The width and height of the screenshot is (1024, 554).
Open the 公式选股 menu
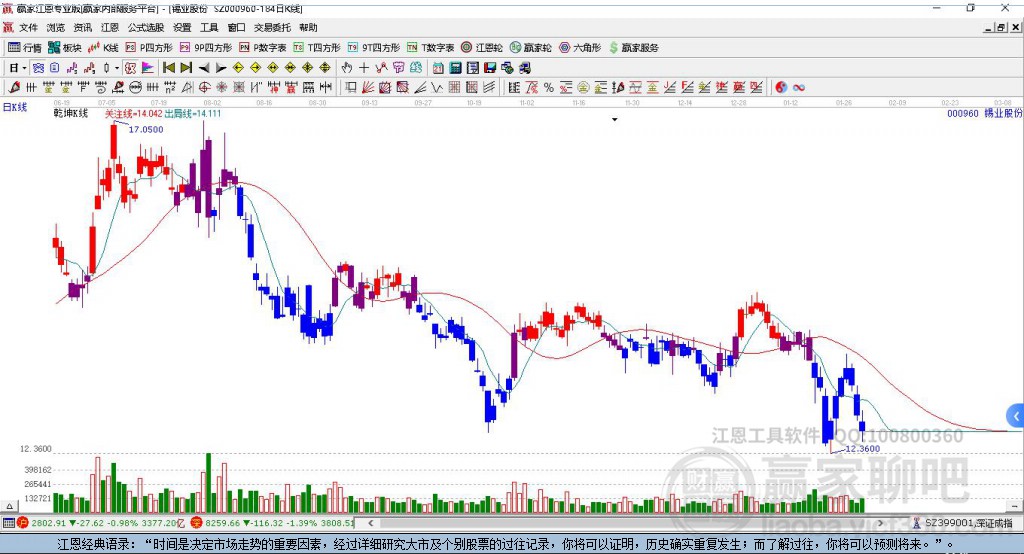point(146,27)
